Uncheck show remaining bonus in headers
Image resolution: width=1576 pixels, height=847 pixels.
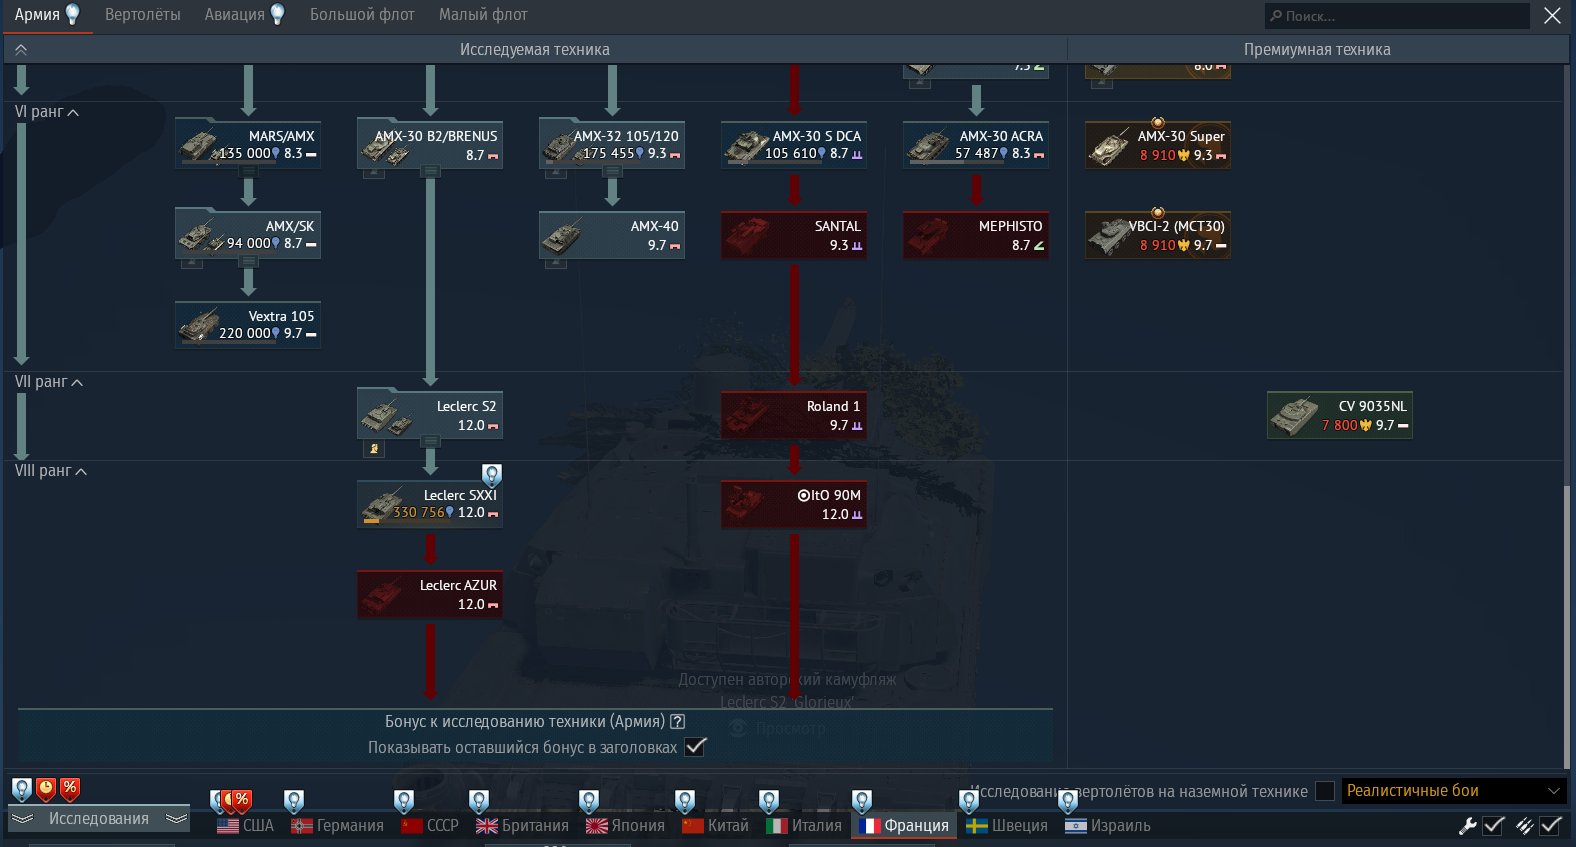696,747
